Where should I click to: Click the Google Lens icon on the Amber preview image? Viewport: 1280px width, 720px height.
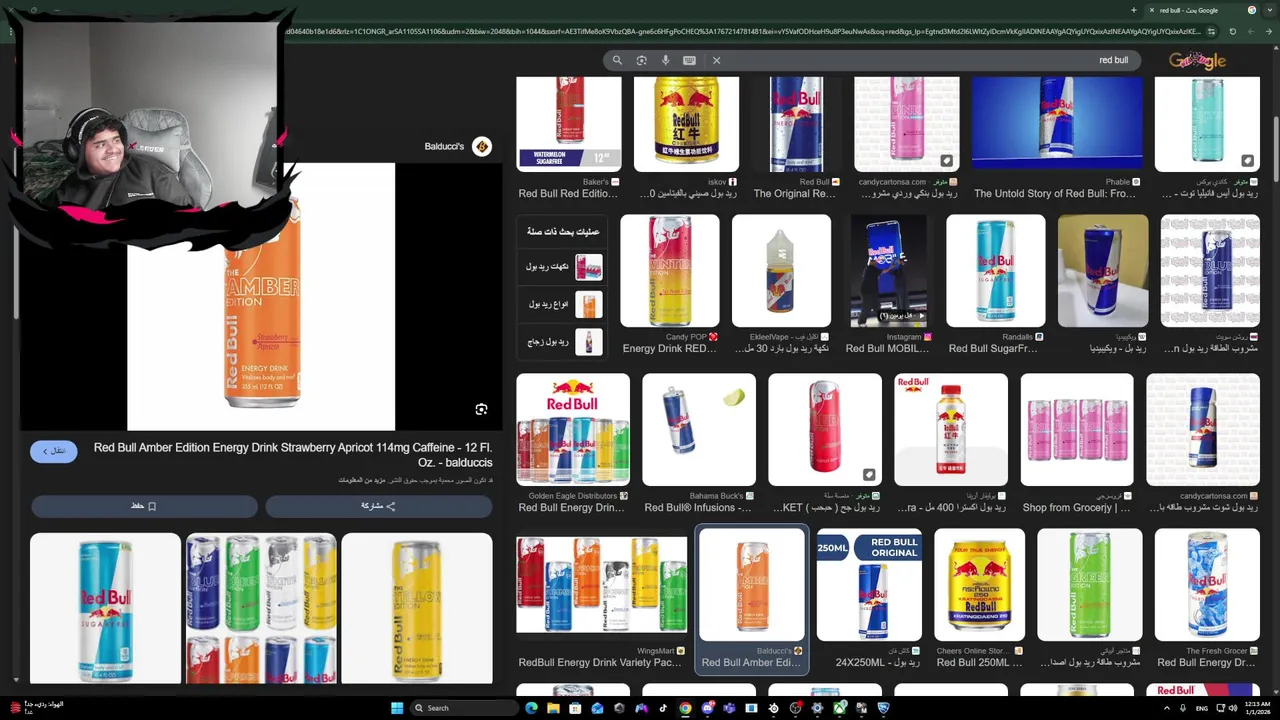pos(481,409)
